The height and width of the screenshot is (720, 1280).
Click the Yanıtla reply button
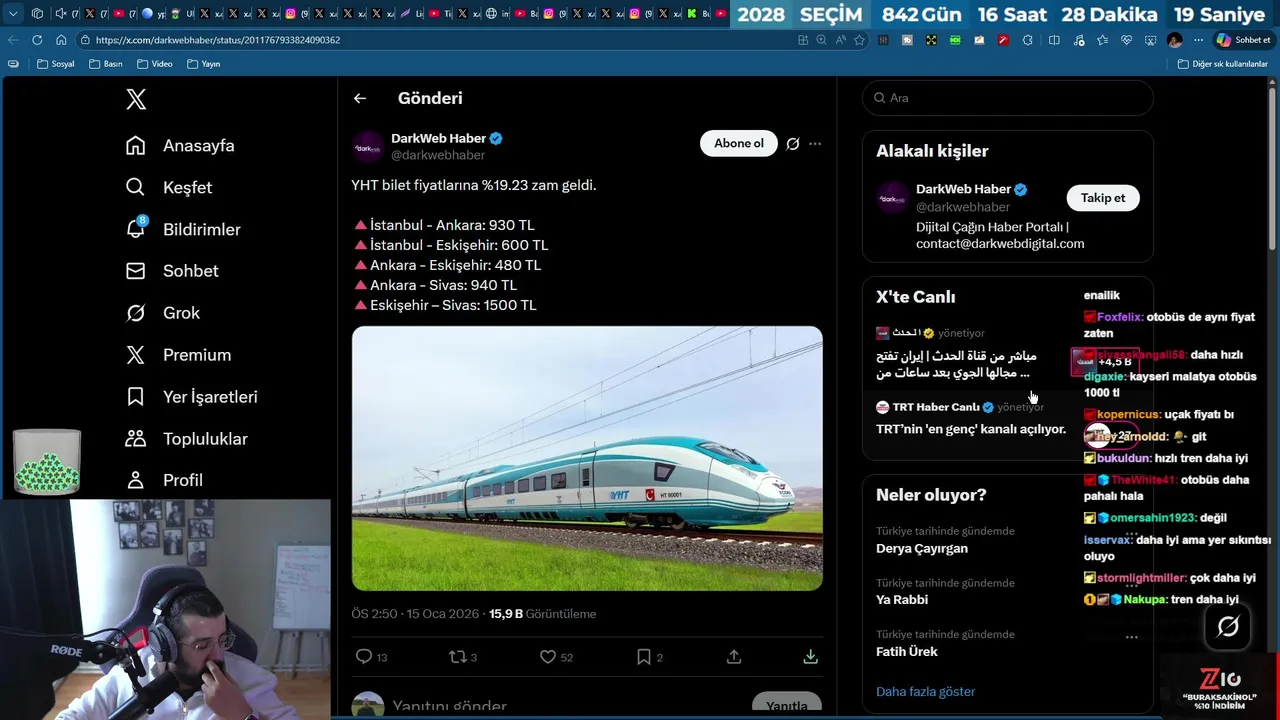point(786,705)
